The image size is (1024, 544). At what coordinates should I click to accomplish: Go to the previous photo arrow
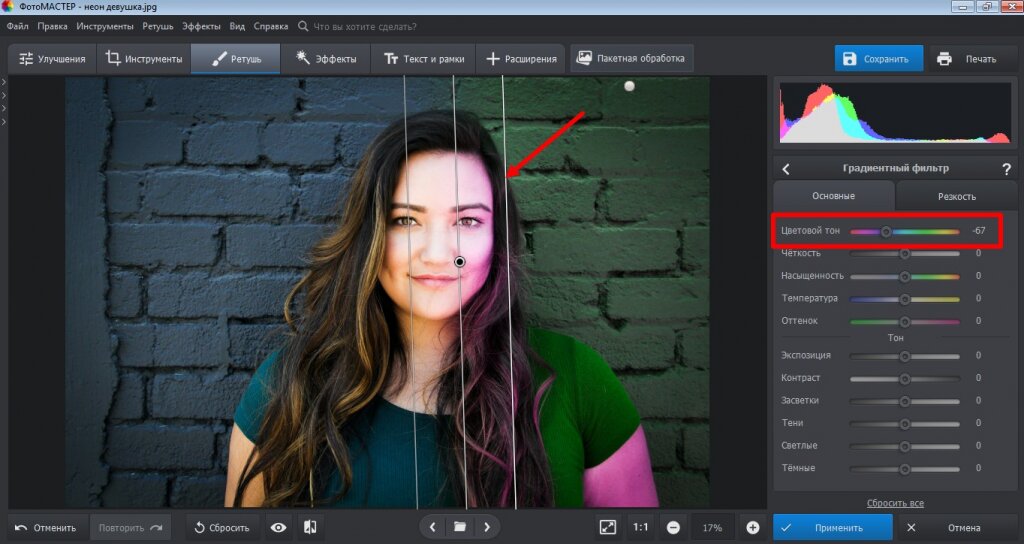[x=432, y=527]
